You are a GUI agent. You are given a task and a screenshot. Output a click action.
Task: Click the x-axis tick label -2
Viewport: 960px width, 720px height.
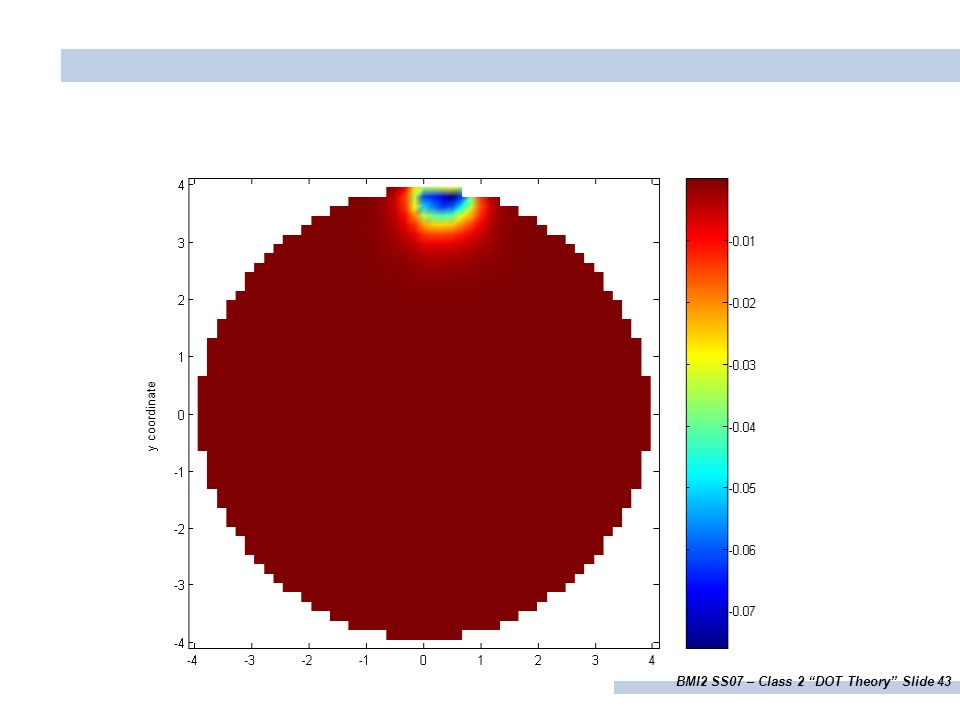coord(307,661)
